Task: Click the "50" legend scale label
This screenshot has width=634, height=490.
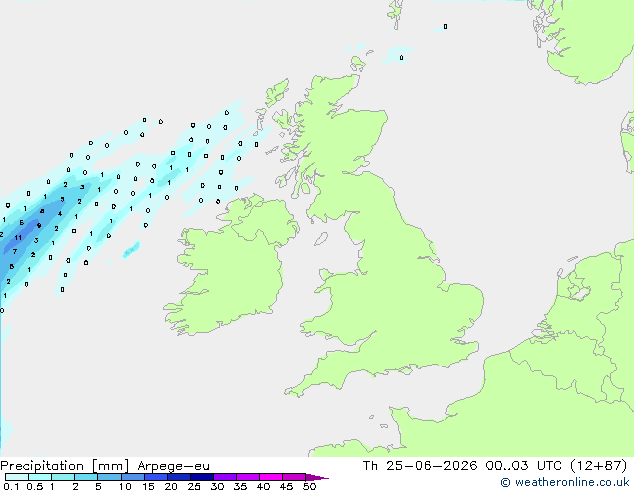Action: click(309, 486)
